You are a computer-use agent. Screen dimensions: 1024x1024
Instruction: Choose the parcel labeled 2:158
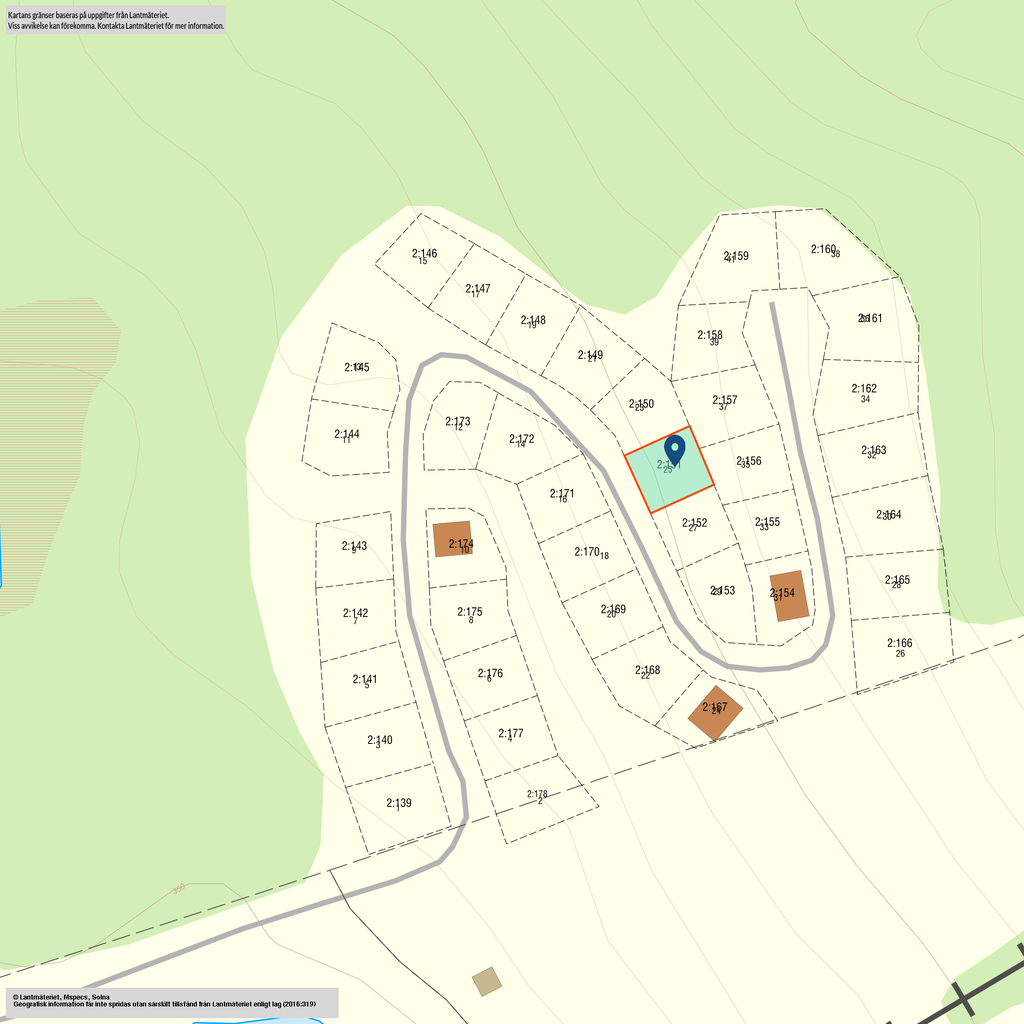[x=709, y=337]
